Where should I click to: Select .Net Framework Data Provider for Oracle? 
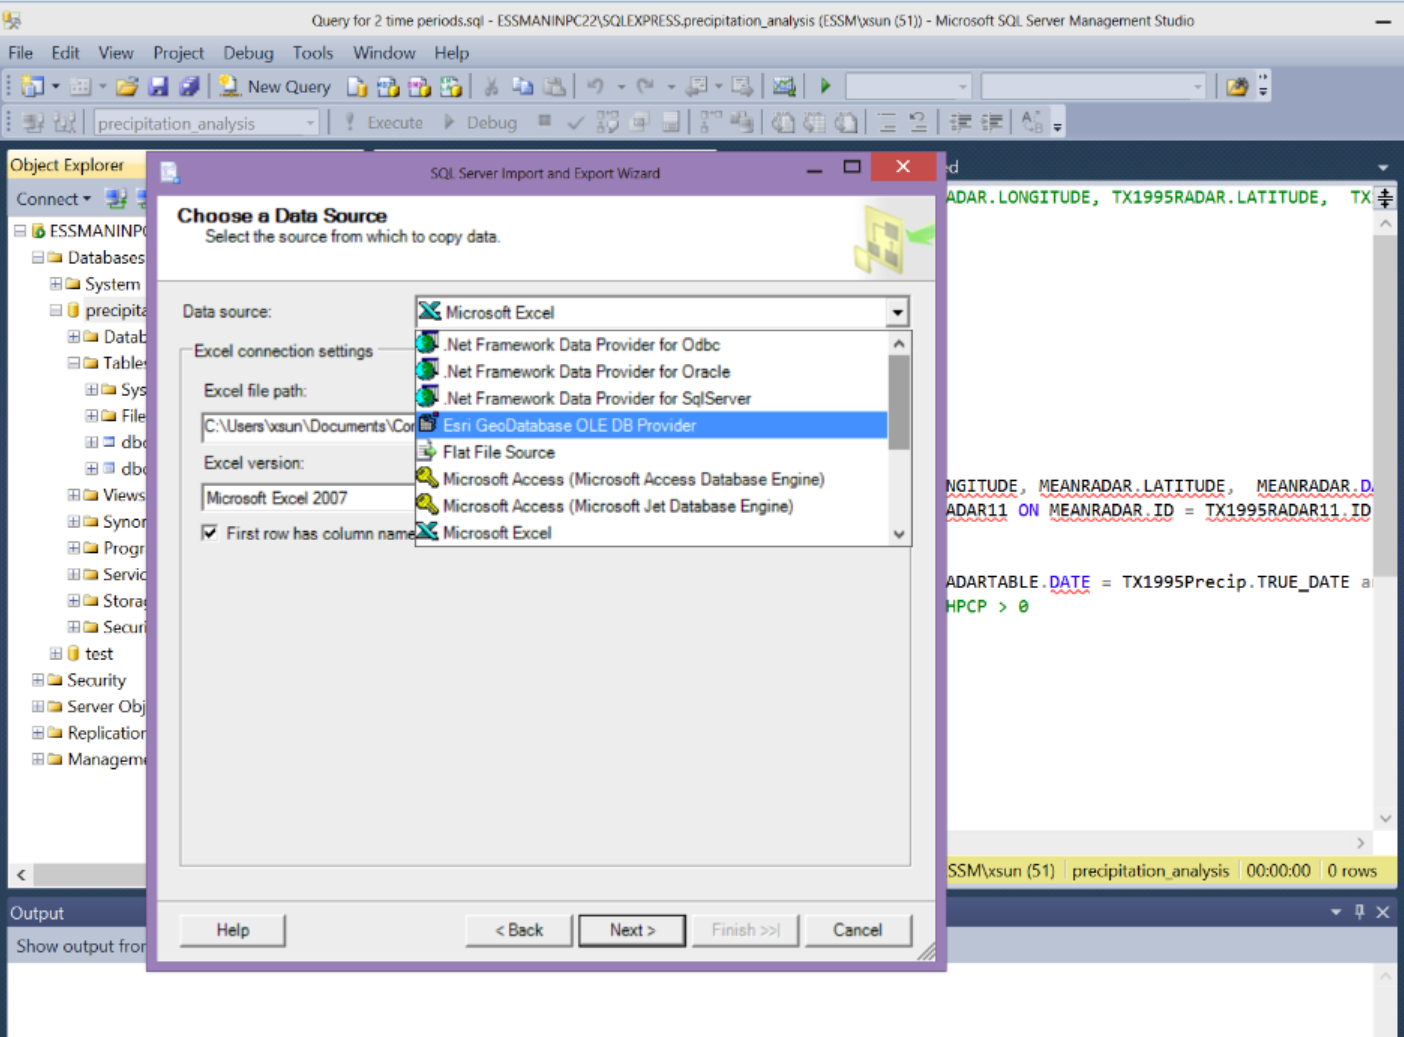651,371
